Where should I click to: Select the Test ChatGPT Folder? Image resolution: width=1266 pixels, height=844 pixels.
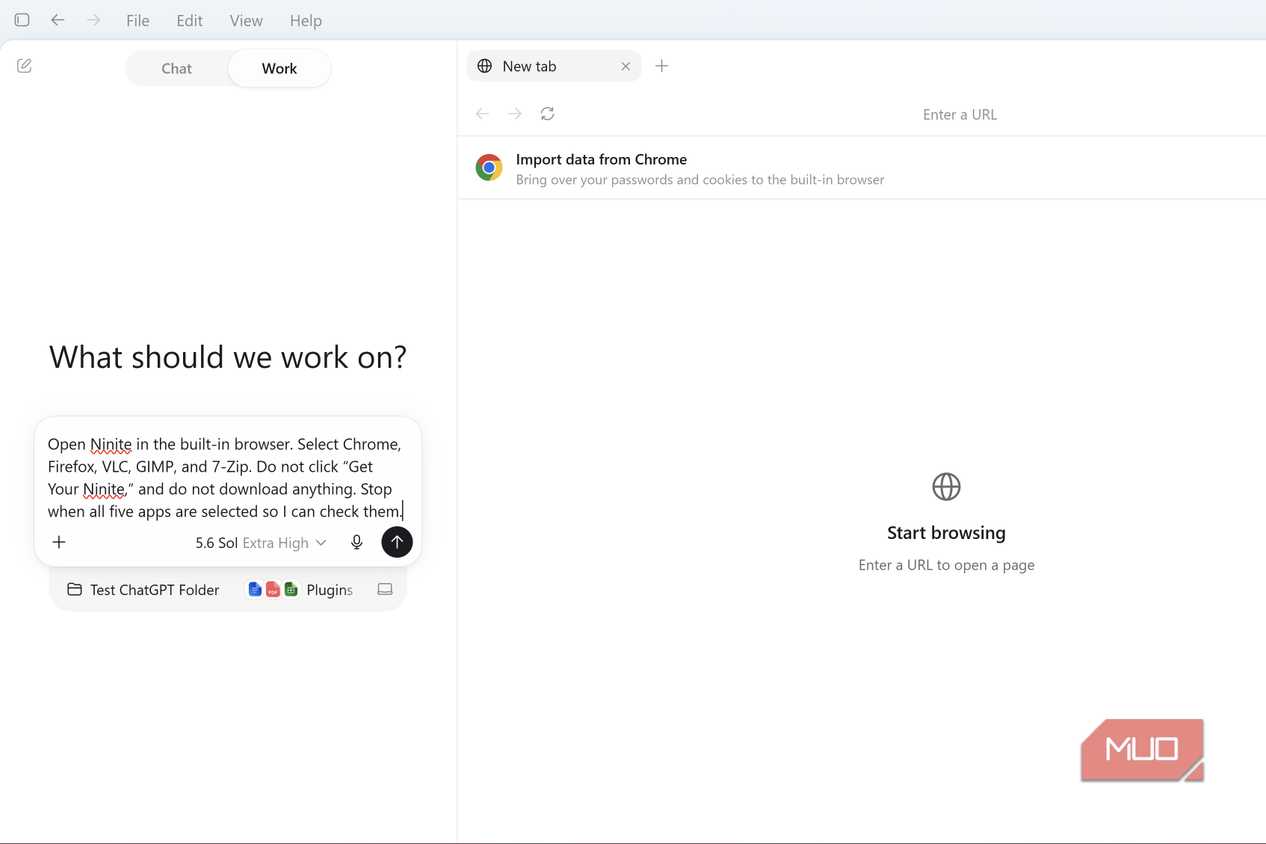[x=143, y=590]
